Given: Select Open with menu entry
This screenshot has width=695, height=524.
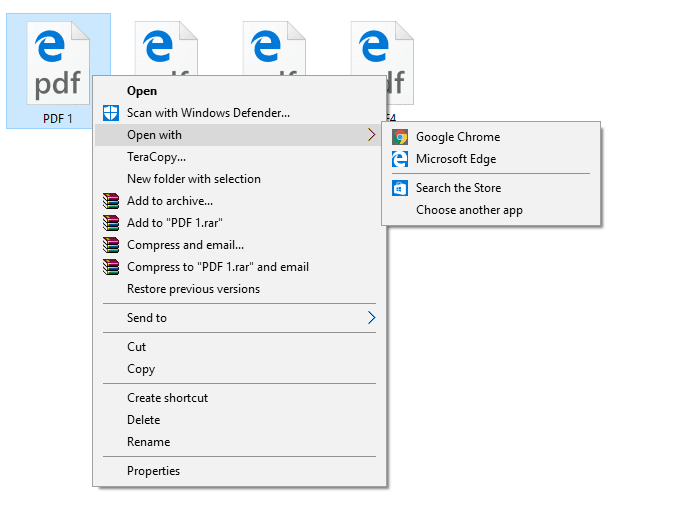Looking at the screenshot, I should tap(240, 135).
